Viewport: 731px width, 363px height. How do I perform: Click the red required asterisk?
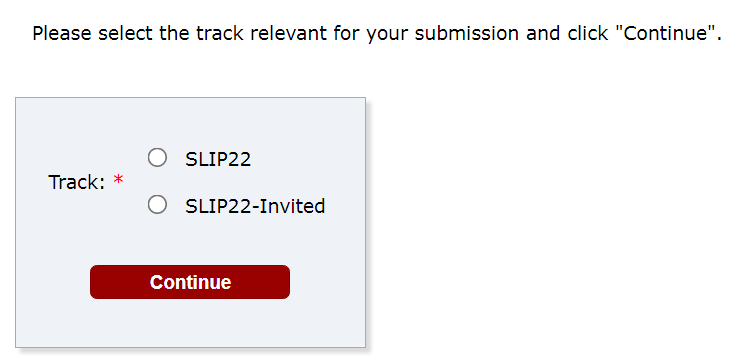click(118, 180)
